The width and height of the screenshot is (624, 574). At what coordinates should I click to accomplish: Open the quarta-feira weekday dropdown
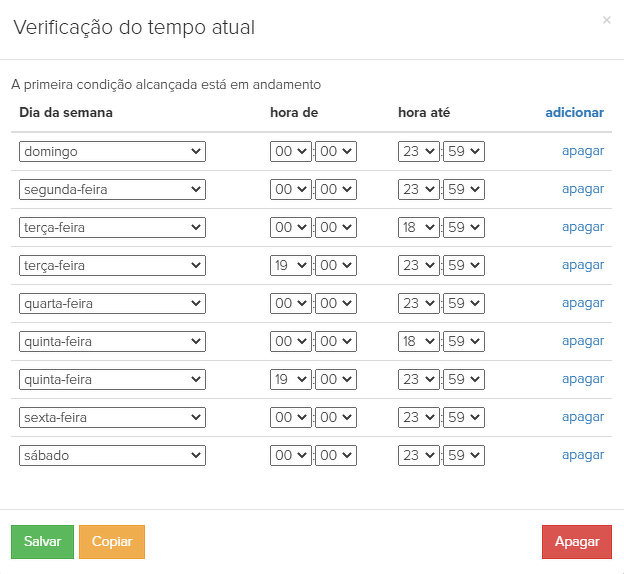(112, 303)
